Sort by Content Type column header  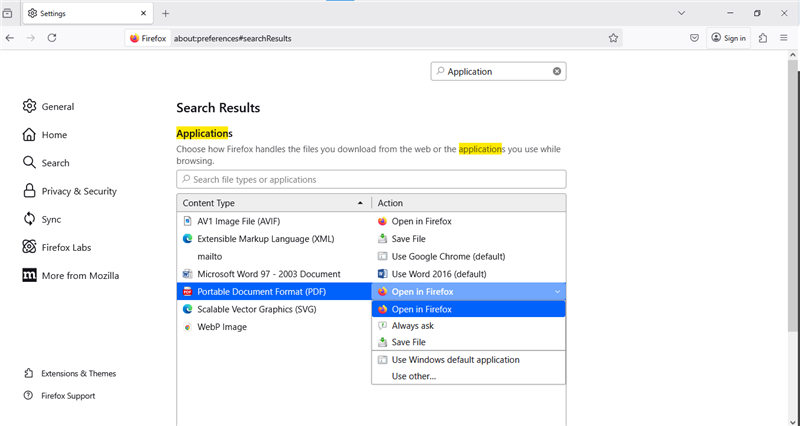274,203
